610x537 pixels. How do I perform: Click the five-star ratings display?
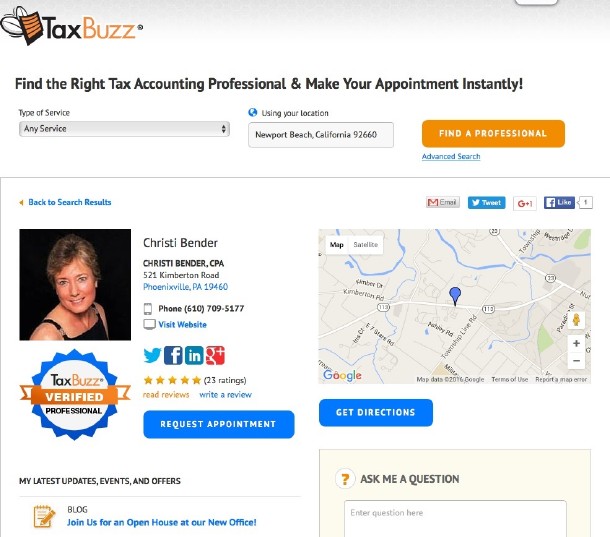172,380
